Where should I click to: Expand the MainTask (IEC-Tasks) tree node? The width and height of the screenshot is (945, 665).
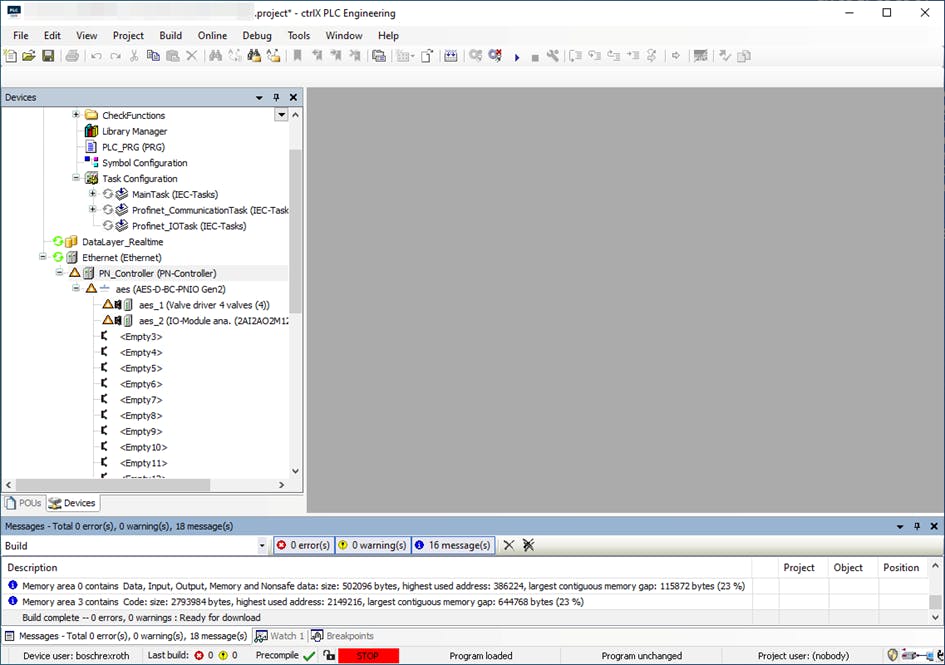point(93,194)
